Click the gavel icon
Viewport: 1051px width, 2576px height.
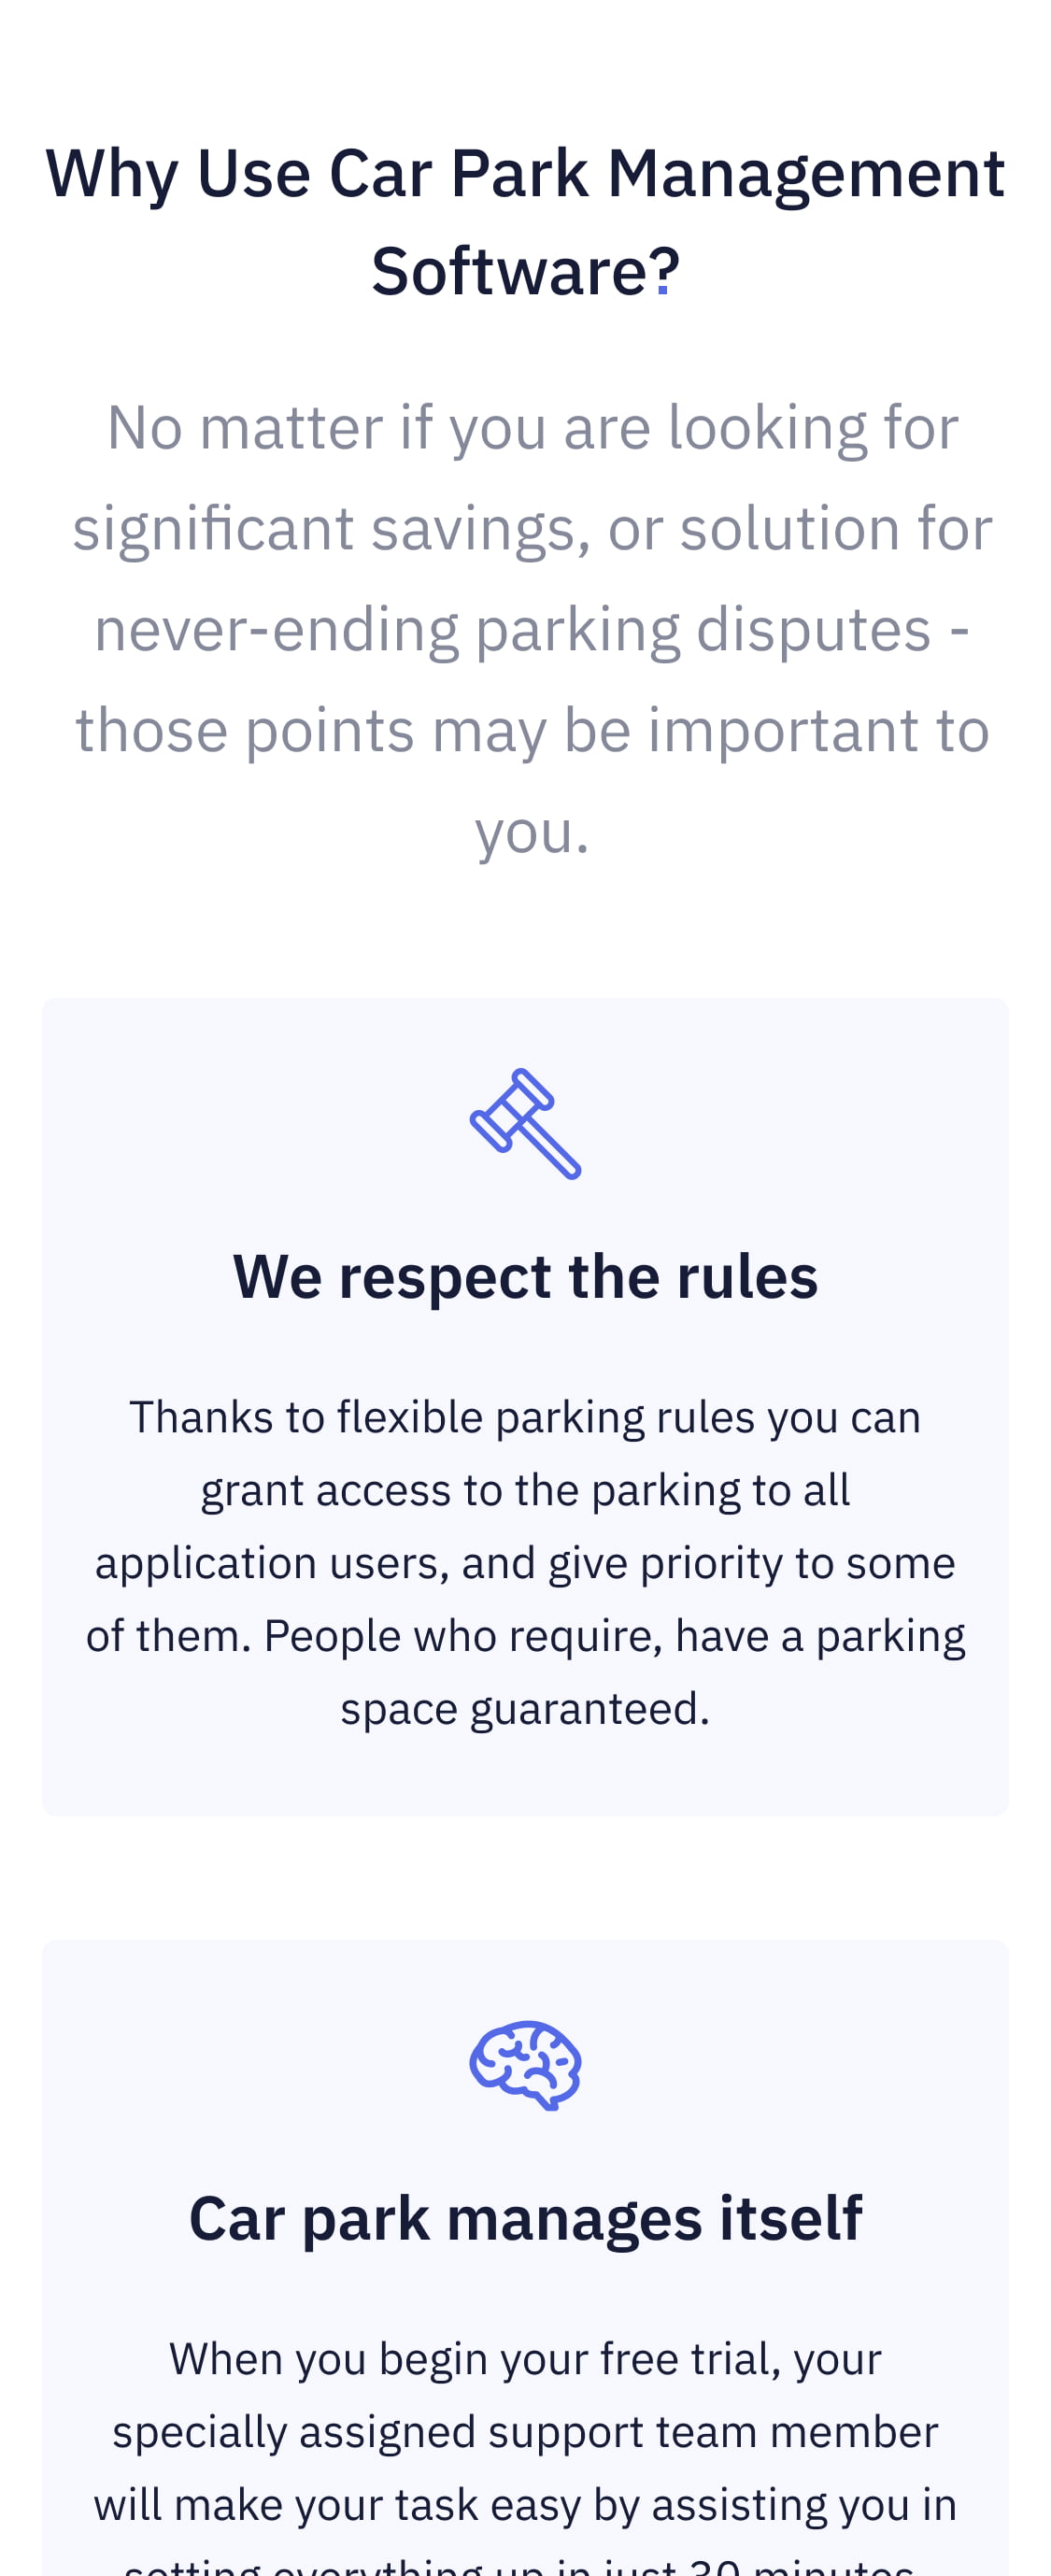[525, 1124]
